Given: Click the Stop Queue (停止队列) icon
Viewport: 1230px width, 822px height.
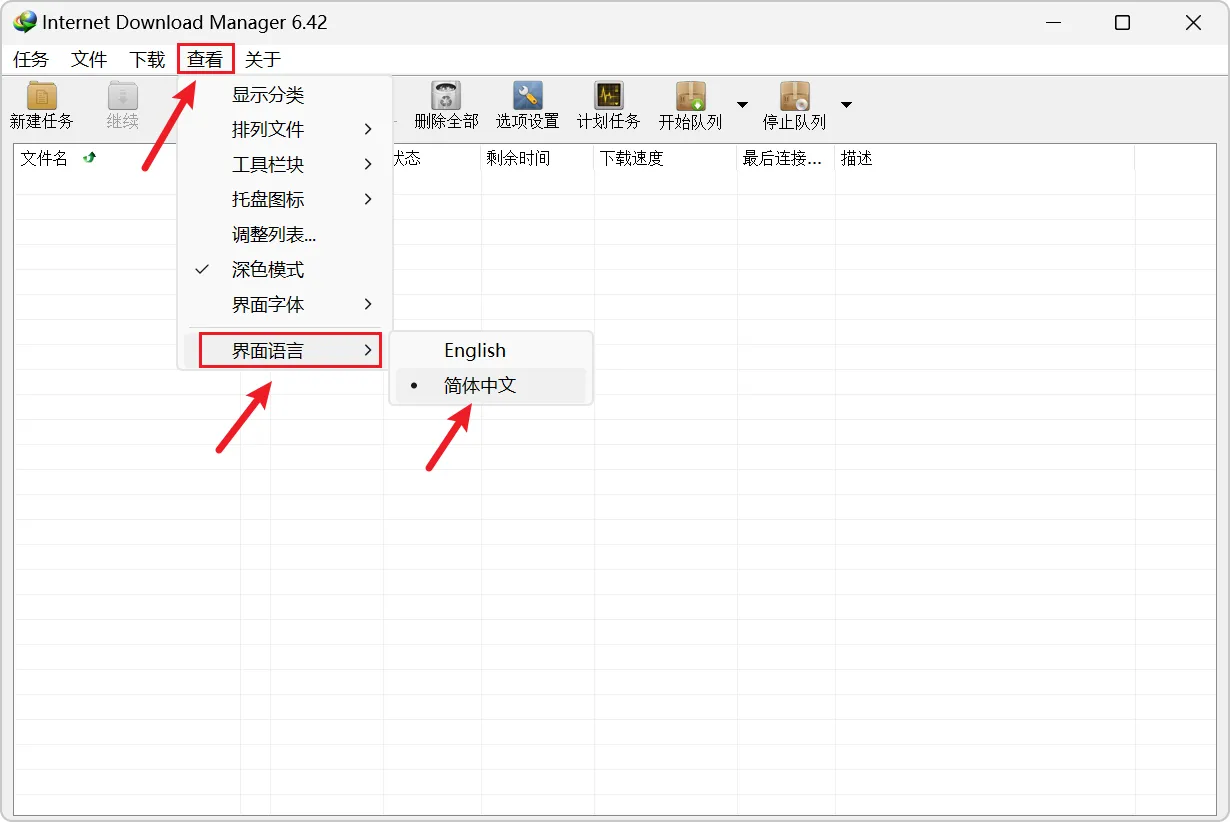Looking at the screenshot, I should 794,96.
